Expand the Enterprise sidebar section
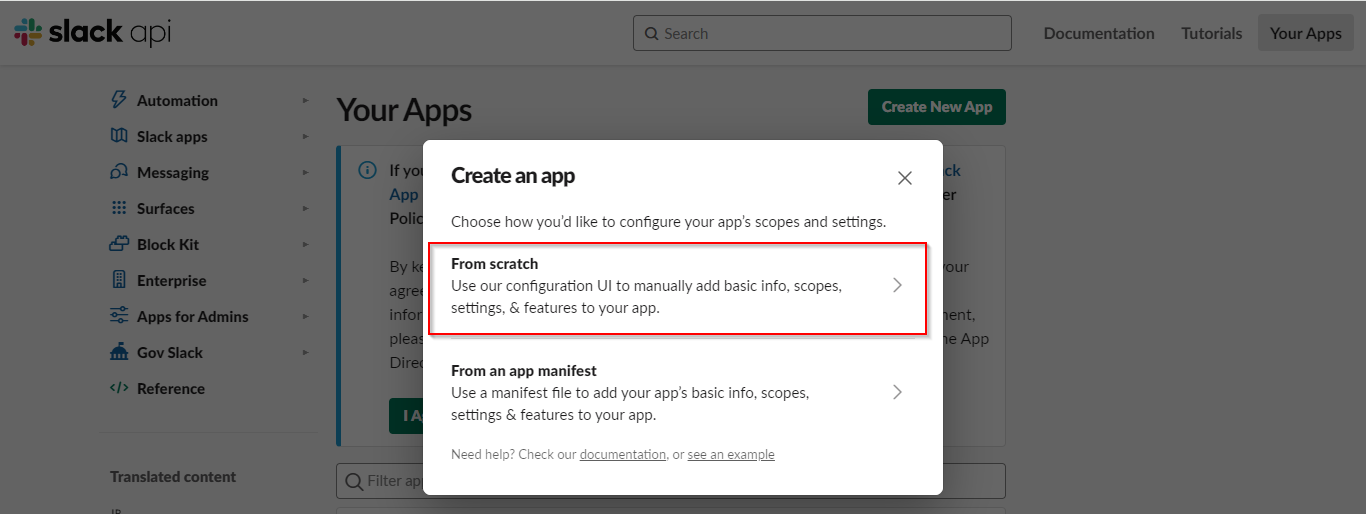 (306, 280)
